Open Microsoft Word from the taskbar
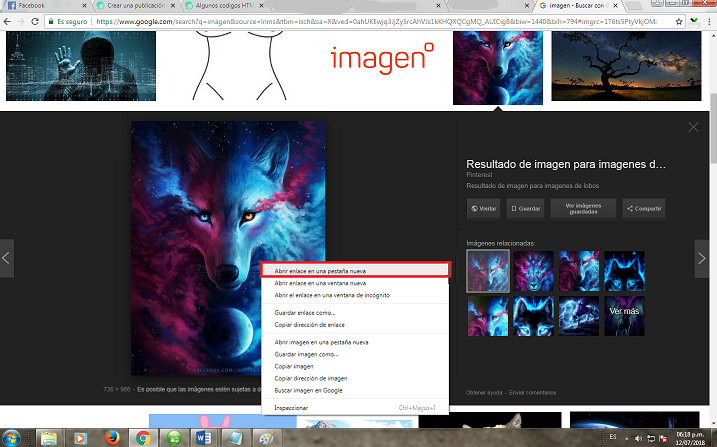The image size is (717, 447). coord(204,438)
